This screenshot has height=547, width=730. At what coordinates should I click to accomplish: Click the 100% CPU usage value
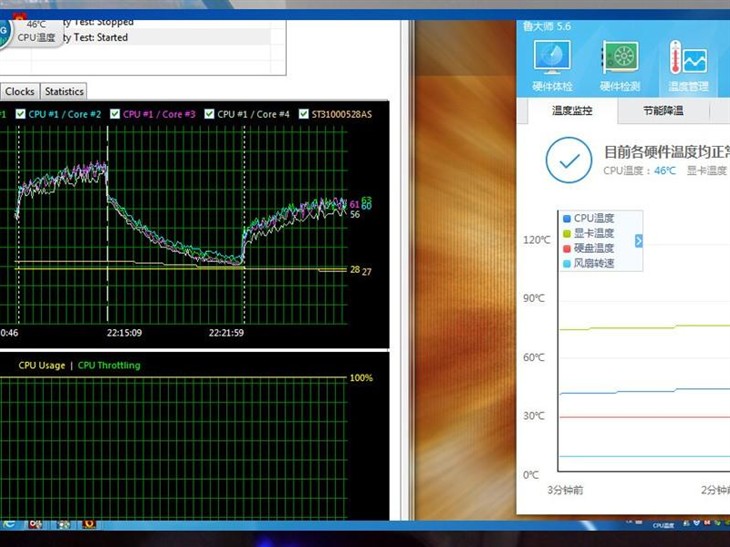tap(361, 378)
